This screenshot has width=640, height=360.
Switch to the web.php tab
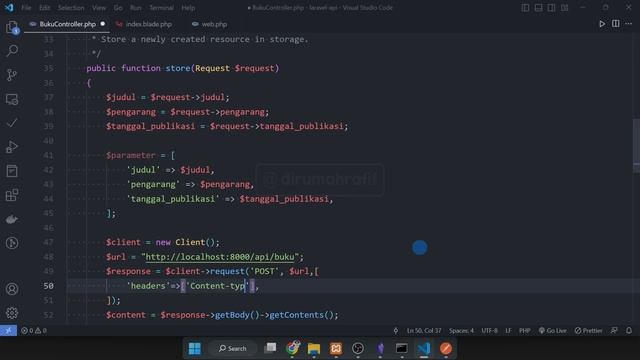point(210,24)
